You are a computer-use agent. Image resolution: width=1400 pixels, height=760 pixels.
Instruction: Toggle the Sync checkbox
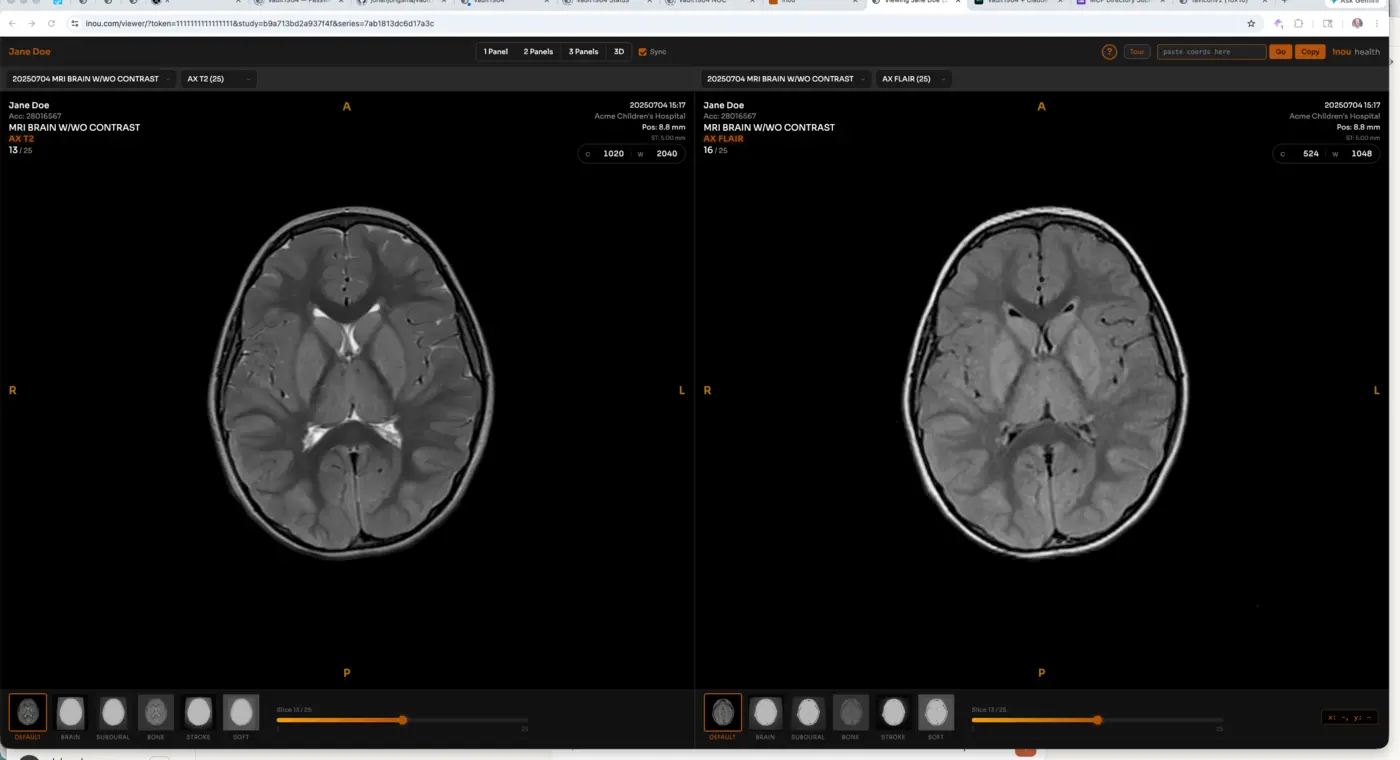coord(643,52)
